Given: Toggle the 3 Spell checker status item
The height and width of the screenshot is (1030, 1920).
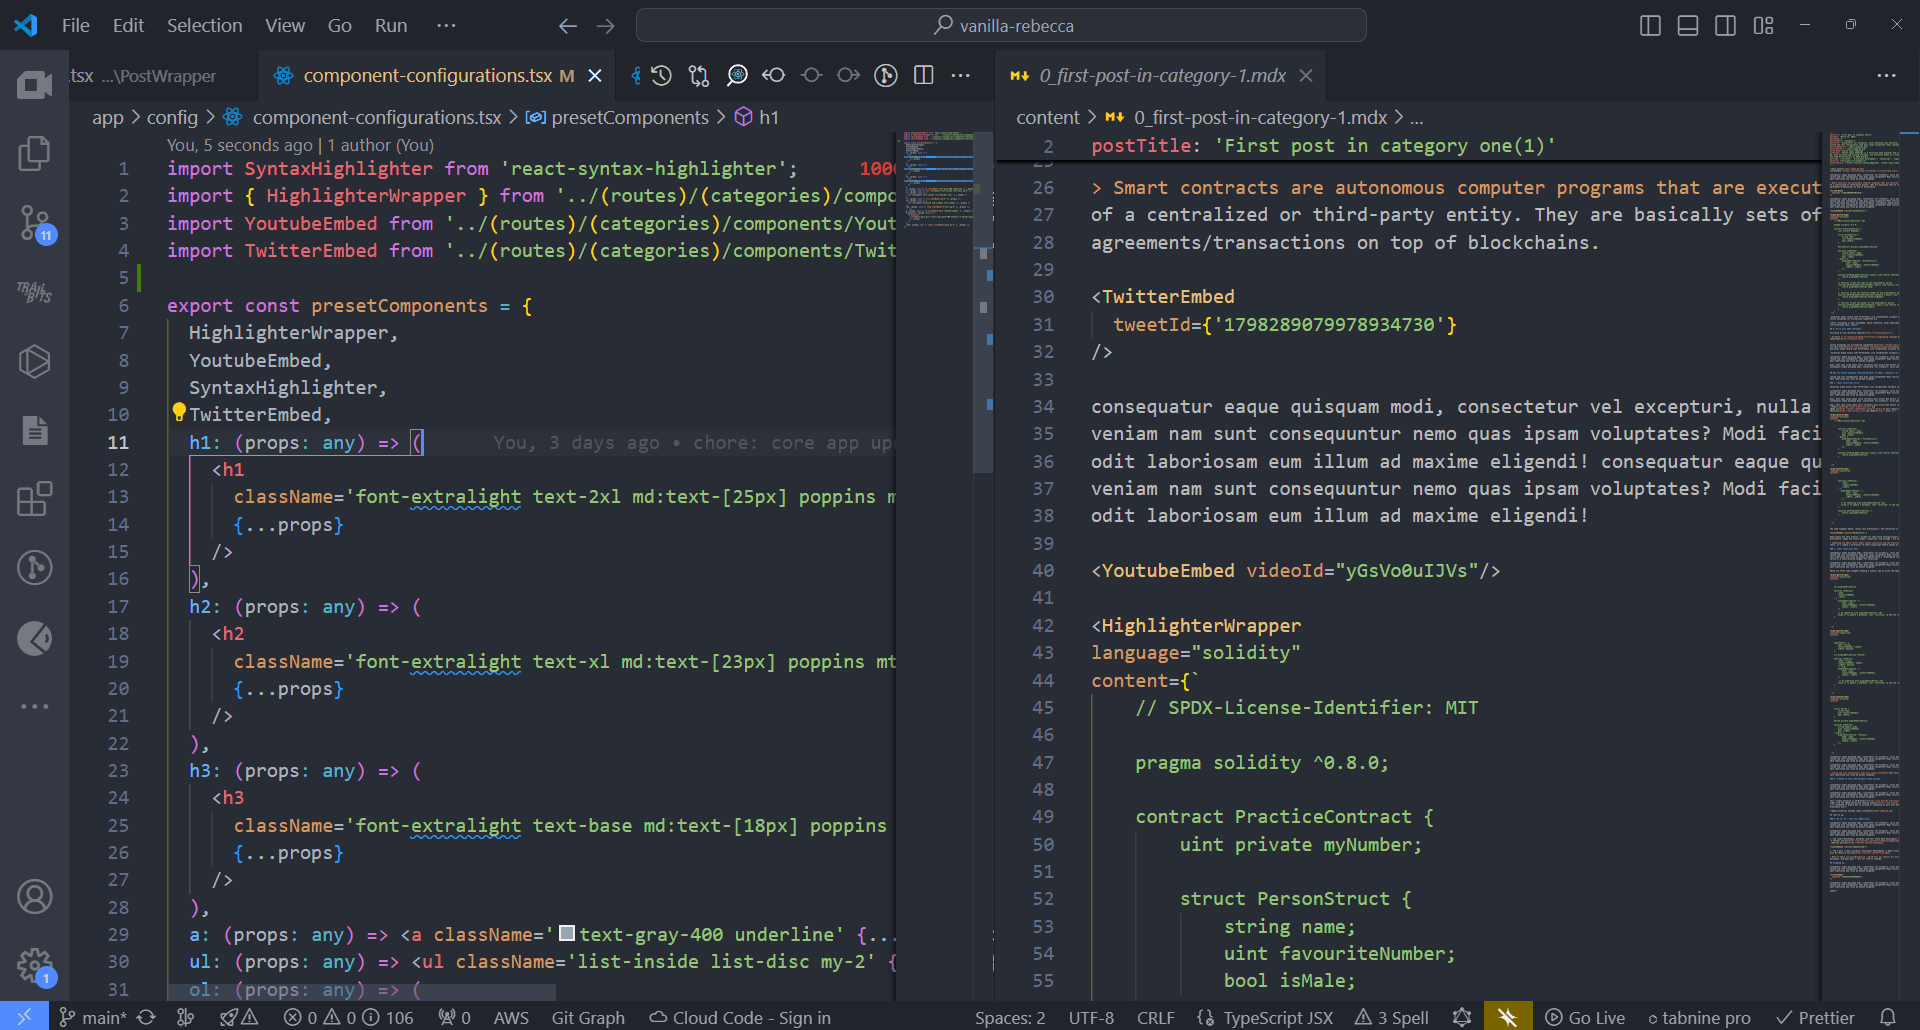Looking at the screenshot, I should pyautogui.click(x=1392, y=1017).
